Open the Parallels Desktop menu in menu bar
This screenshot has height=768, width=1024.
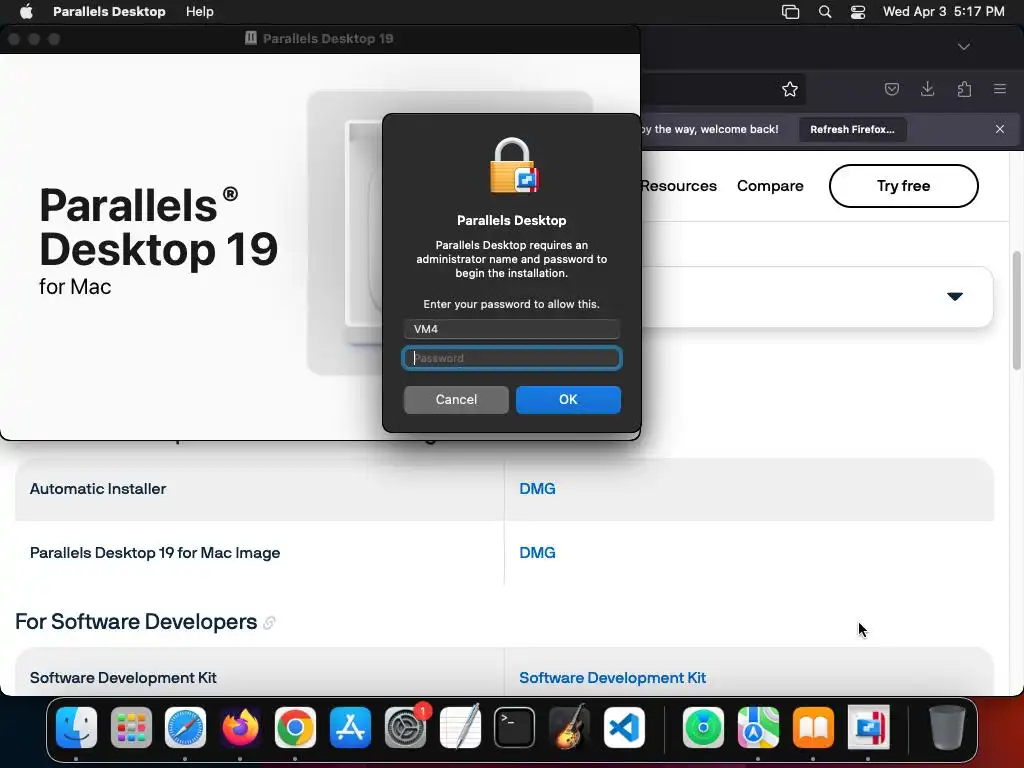(109, 11)
